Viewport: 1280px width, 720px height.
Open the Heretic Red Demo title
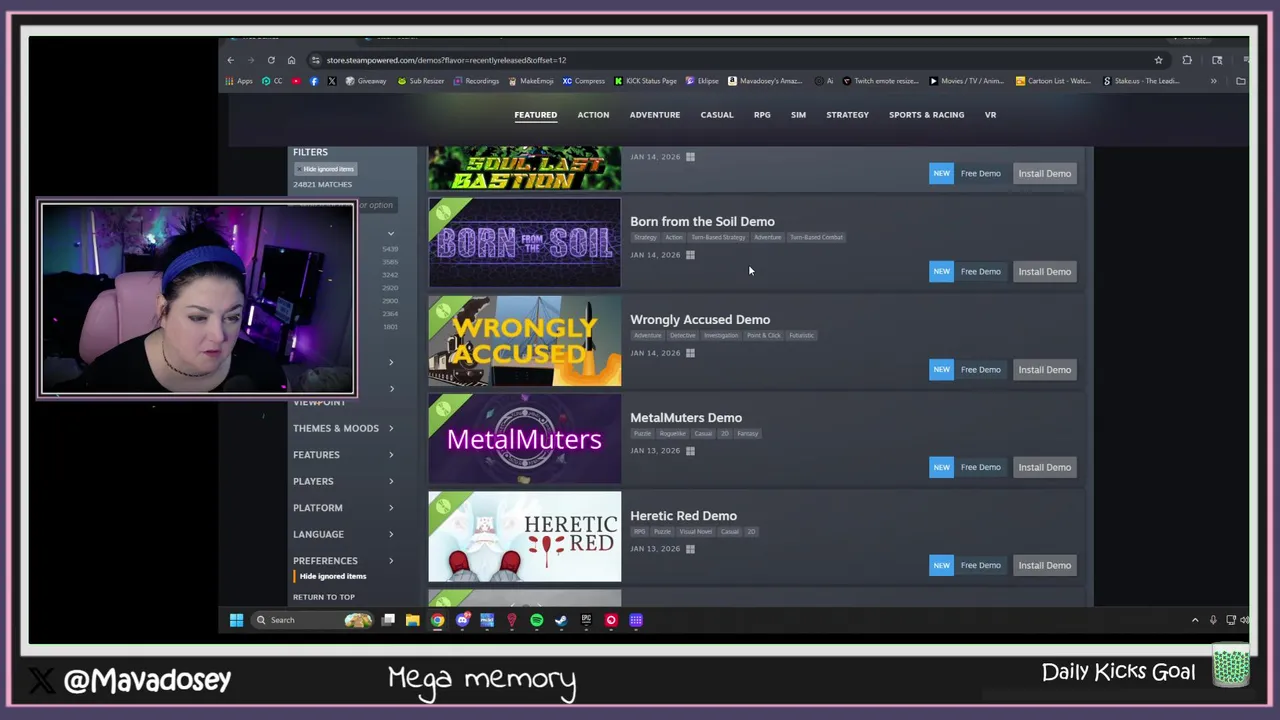[x=683, y=516]
